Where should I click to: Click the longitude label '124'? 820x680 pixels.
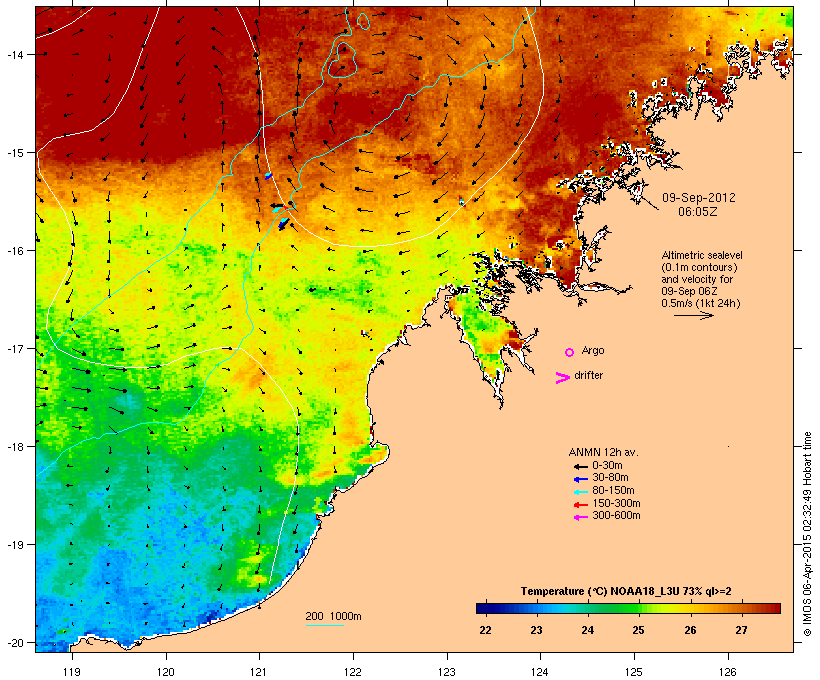[540, 672]
